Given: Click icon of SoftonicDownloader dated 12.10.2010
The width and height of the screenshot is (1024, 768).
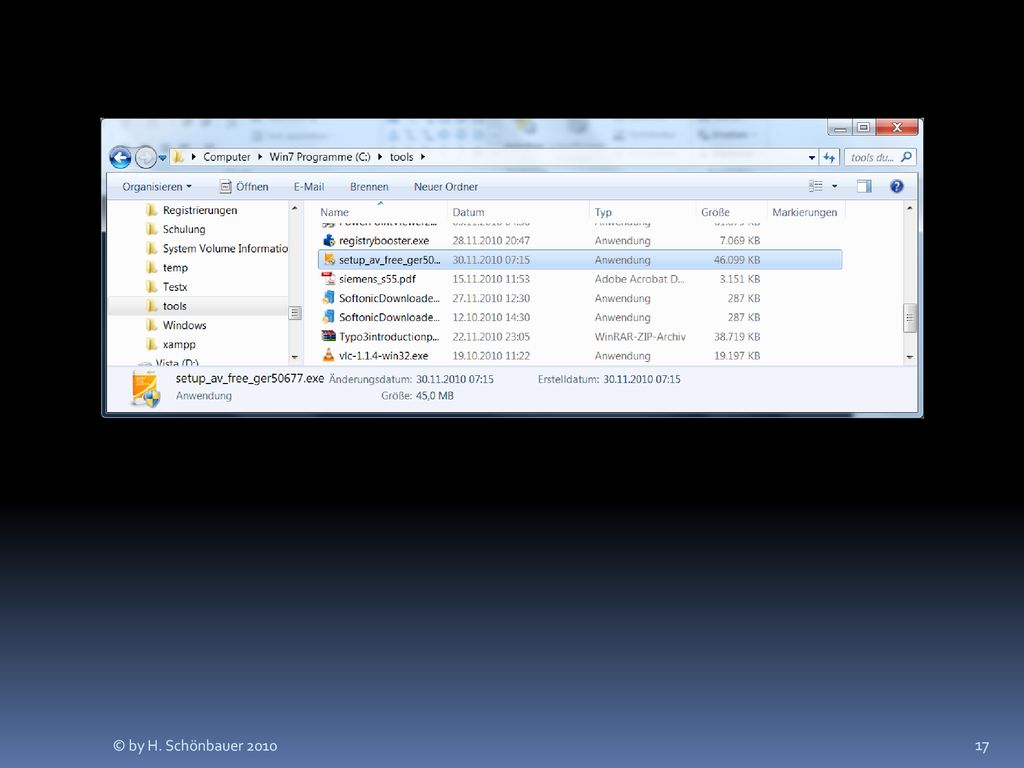Looking at the screenshot, I should click(328, 317).
